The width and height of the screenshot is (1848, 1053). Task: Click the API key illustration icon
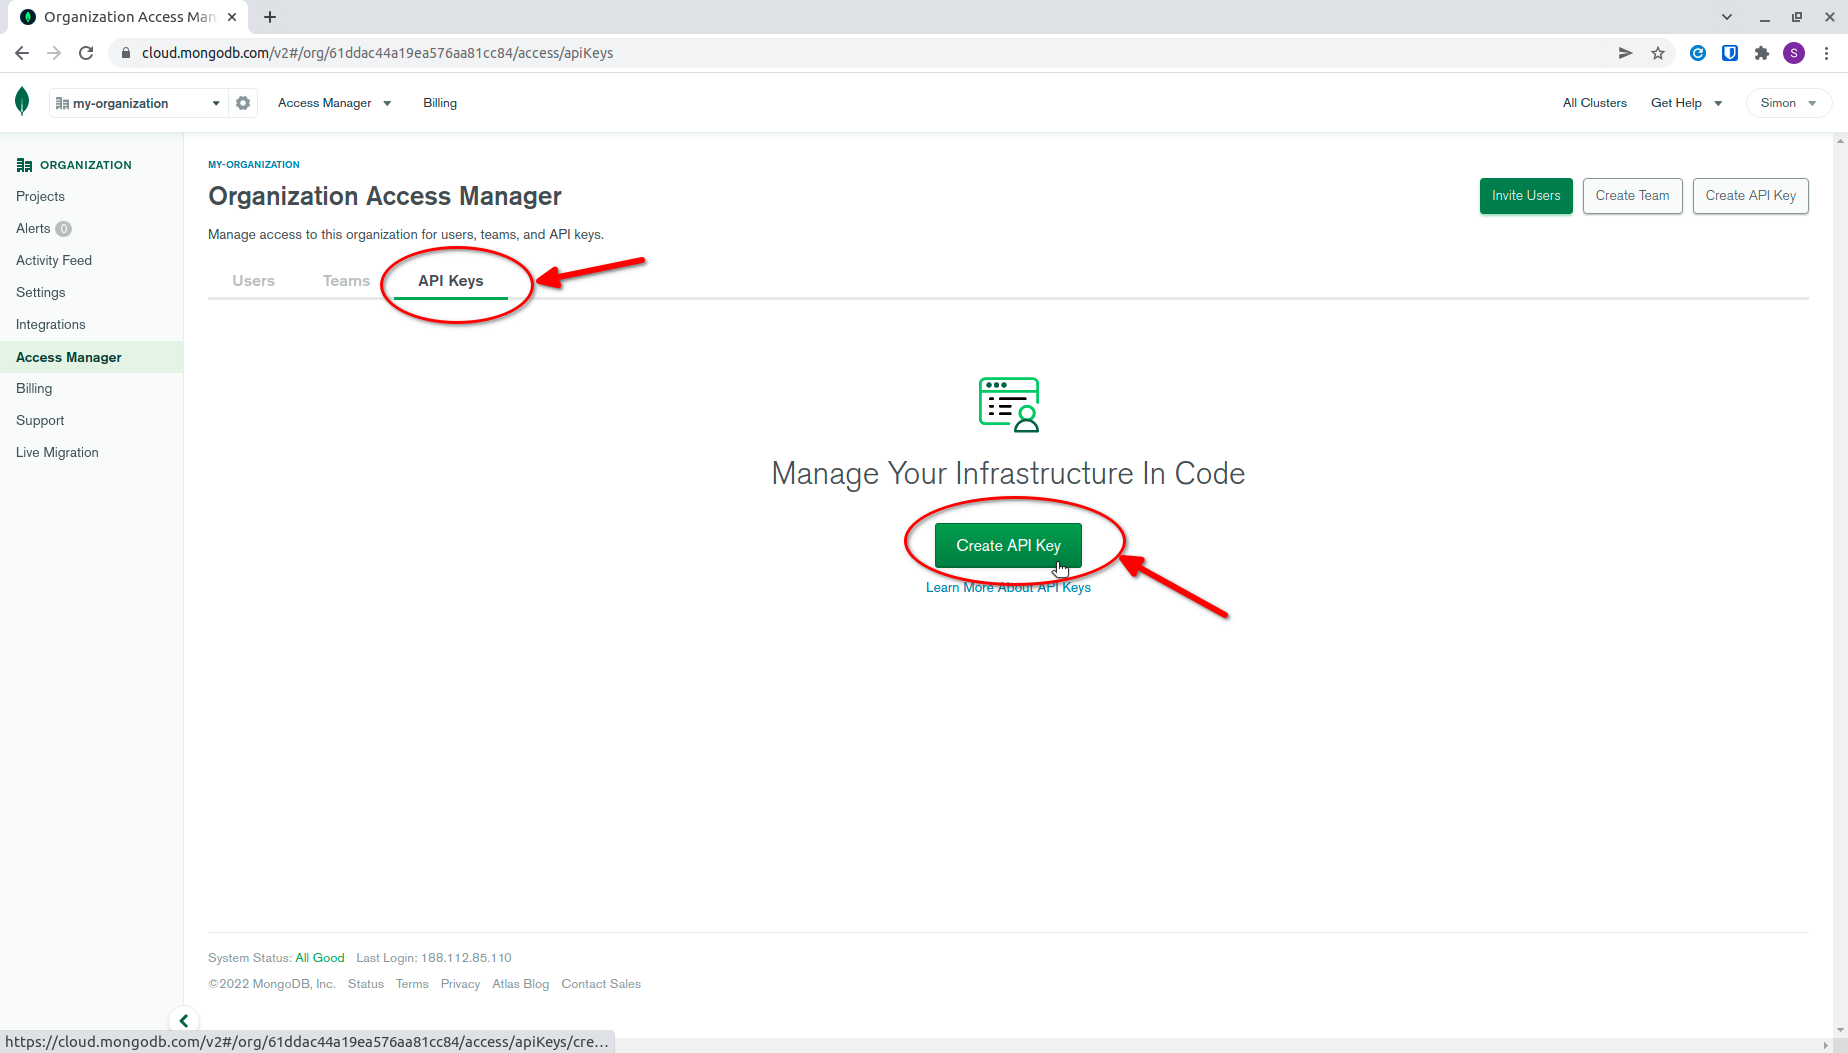(x=1009, y=405)
